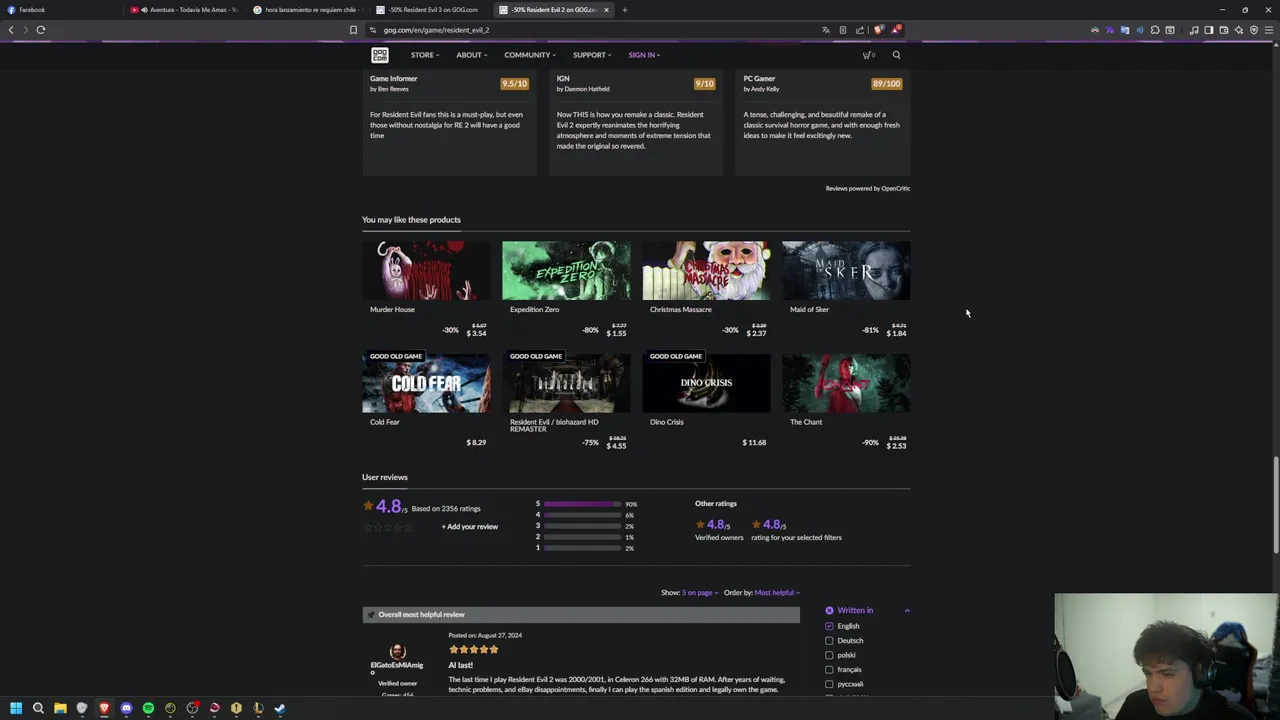Open the Murder House product title
The height and width of the screenshot is (720, 1280).
[392, 310]
